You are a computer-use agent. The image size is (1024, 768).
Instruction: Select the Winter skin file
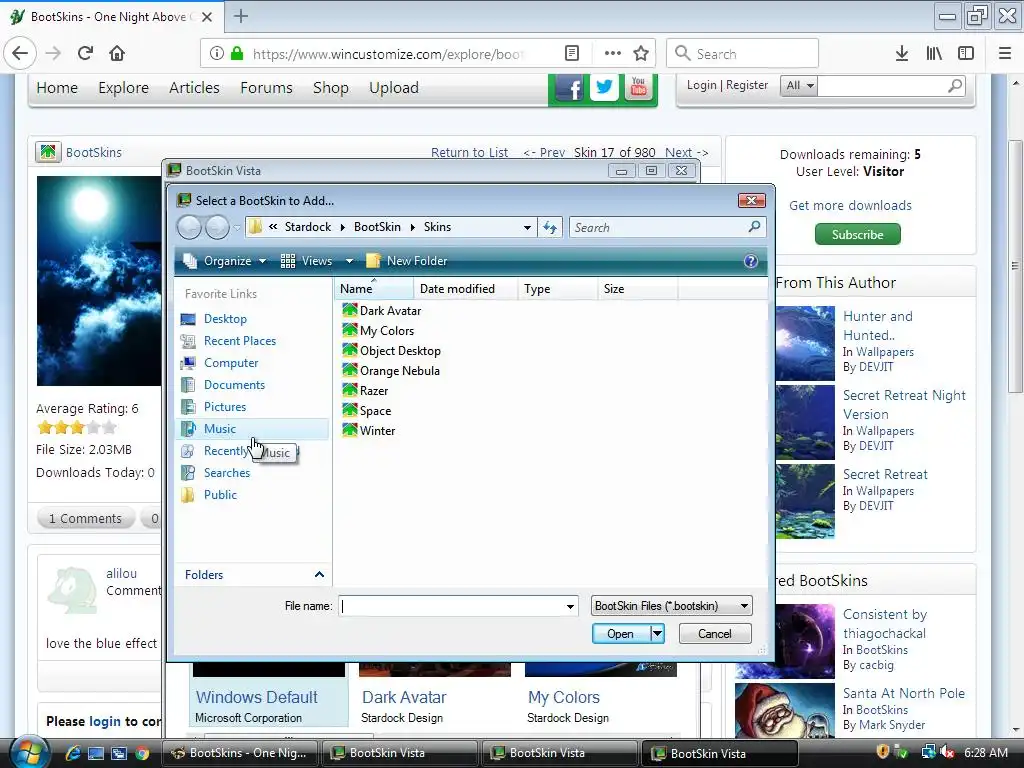[x=369, y=431]
